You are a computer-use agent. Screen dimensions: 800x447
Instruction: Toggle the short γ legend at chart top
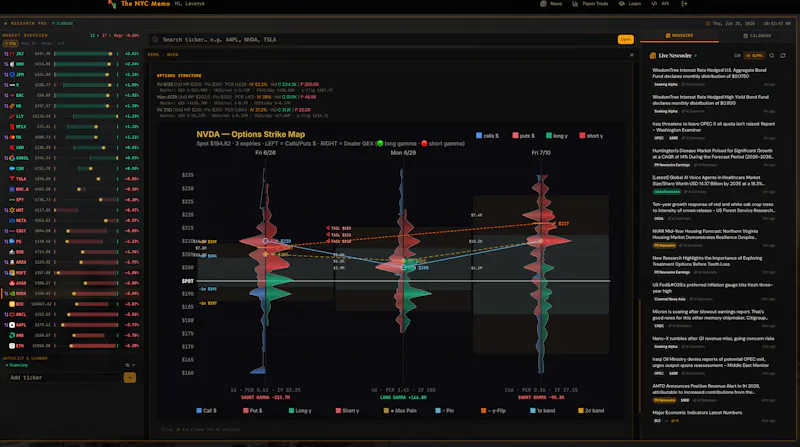pyautogui.click(x=591, y=136)
